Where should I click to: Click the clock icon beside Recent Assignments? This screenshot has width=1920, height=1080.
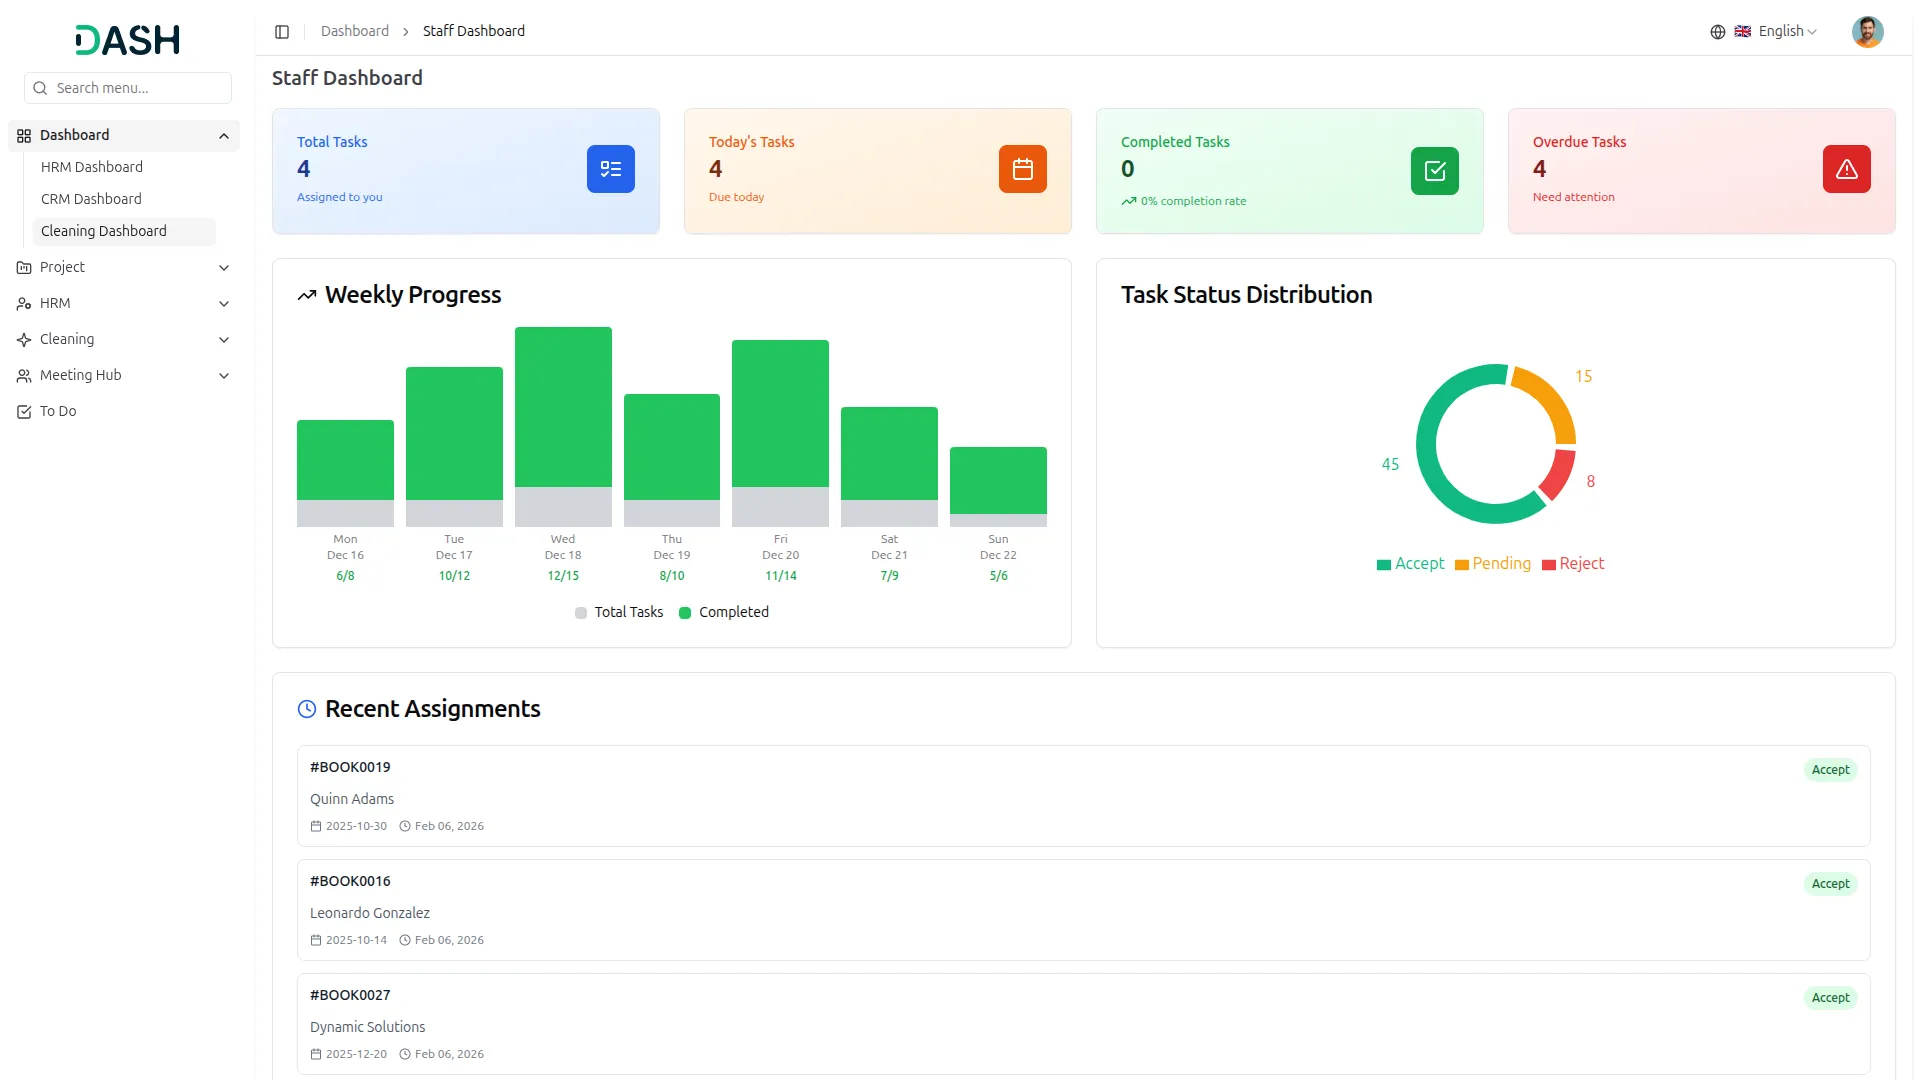coord(307,709)
